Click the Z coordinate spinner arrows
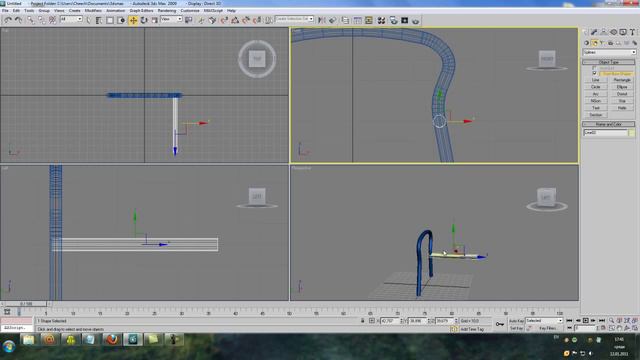This screenshot has height=360, width=640. point(456,321)
